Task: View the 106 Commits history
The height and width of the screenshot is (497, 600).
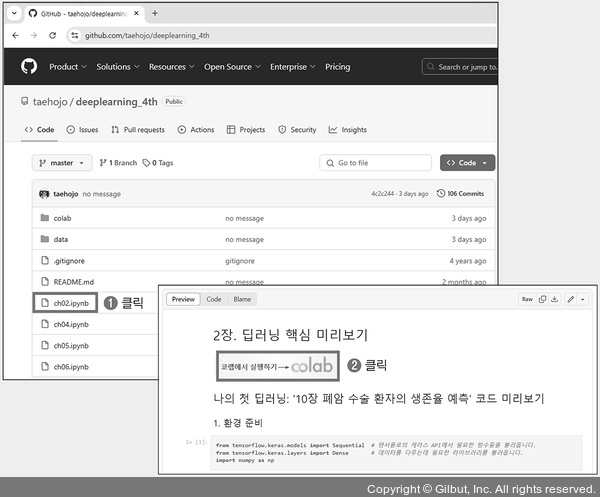Action: pos(465,193)
